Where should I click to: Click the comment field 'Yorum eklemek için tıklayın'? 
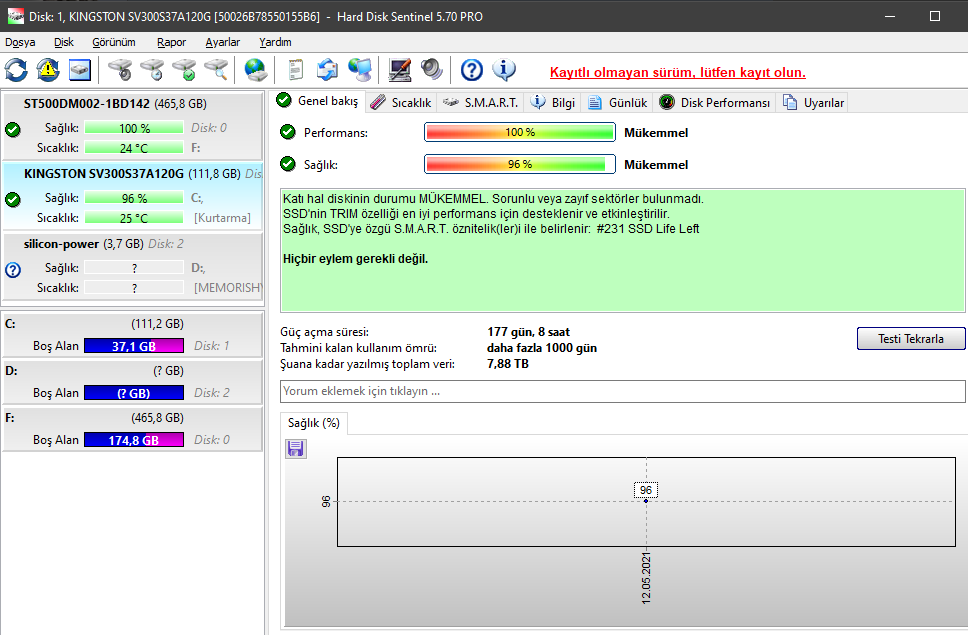click(622, 391)
